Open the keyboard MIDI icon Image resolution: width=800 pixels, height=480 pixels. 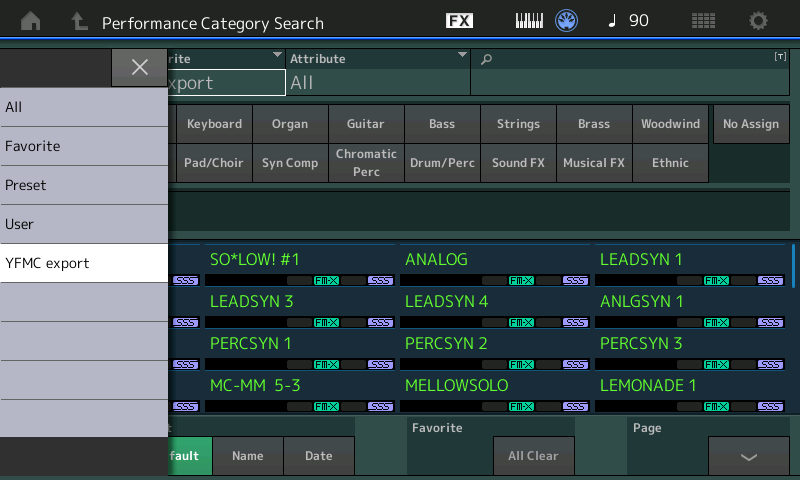pyautogui.click(x=530, y=21)
